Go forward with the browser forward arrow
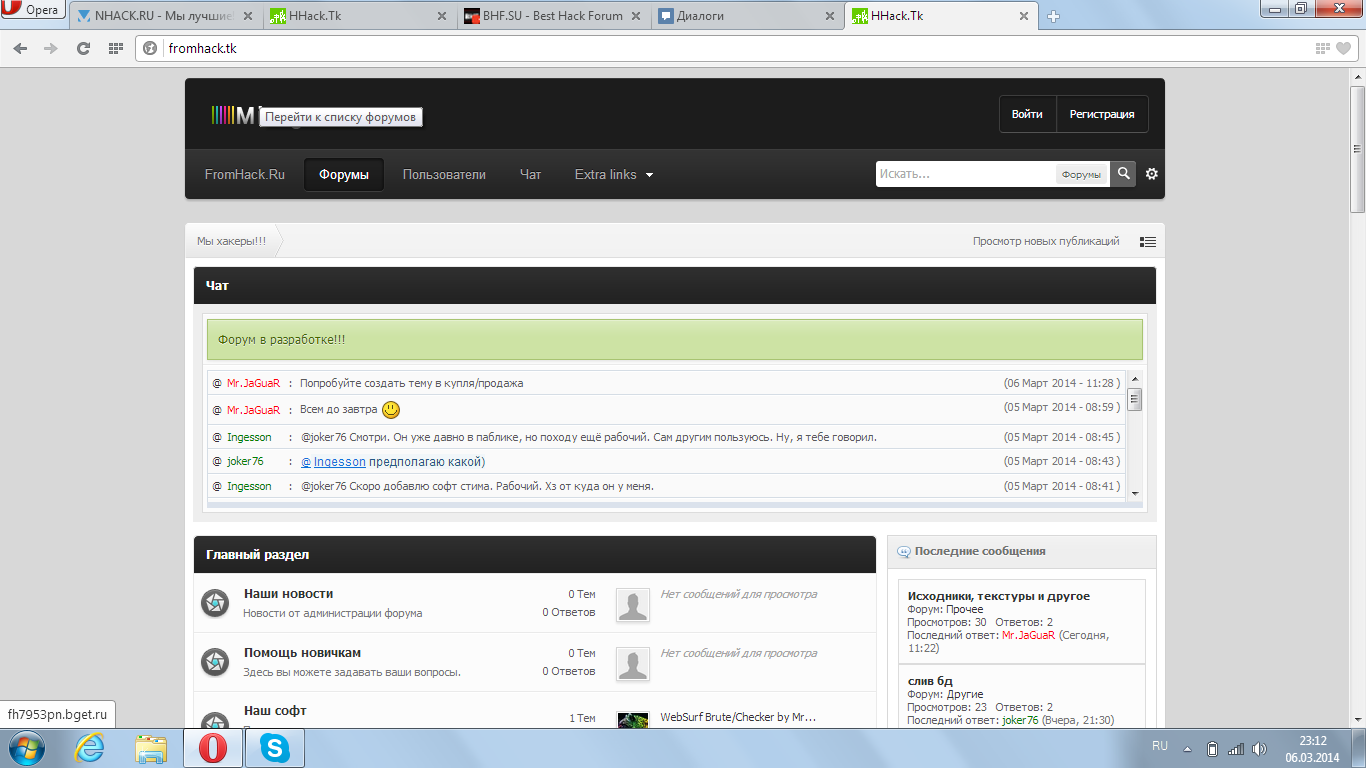The image size is (1366, 768). (x=51, y=48)
